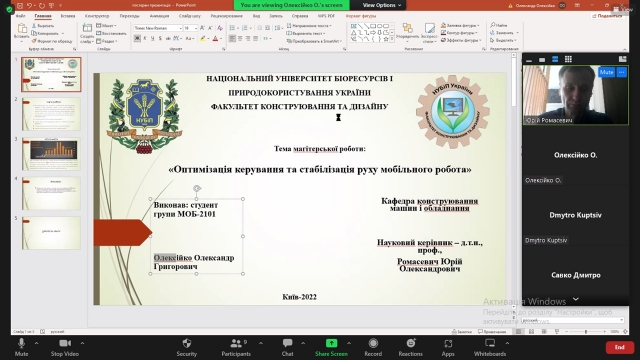This screenshot has width=640, height=360.
Task: Open Zoom Reactions
Action: tap(411, 347)
